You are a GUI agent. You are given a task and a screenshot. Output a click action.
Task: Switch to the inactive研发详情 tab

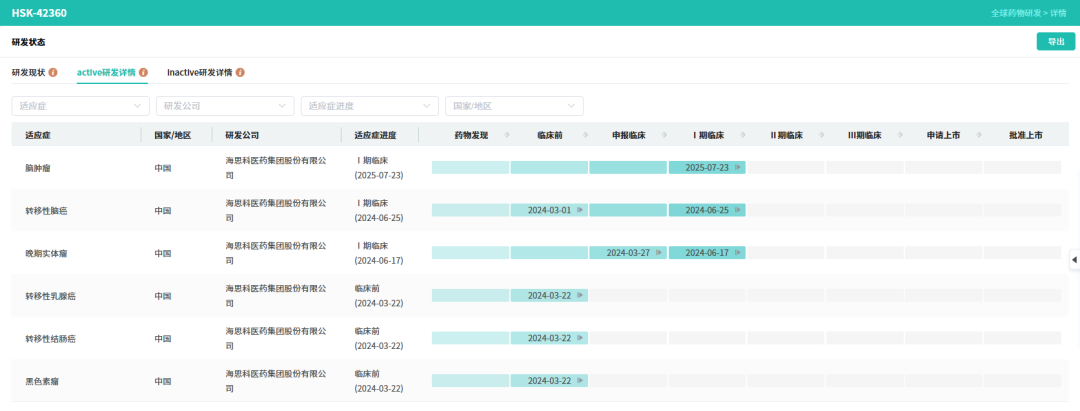click(199, 73)
